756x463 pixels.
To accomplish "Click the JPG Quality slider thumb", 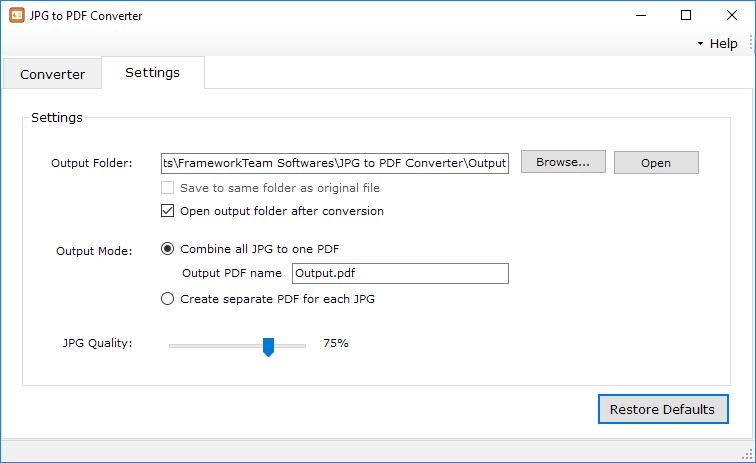I will click(269, 347).
